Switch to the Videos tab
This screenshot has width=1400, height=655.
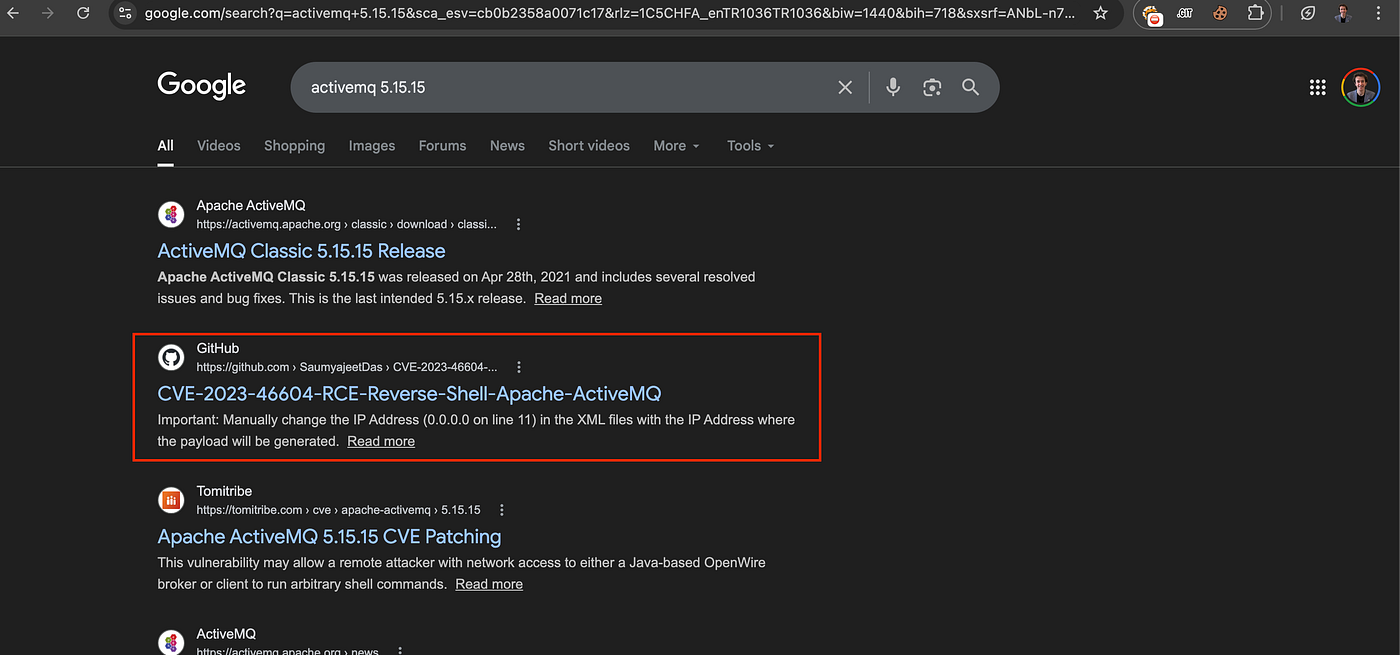coord(219,146)
